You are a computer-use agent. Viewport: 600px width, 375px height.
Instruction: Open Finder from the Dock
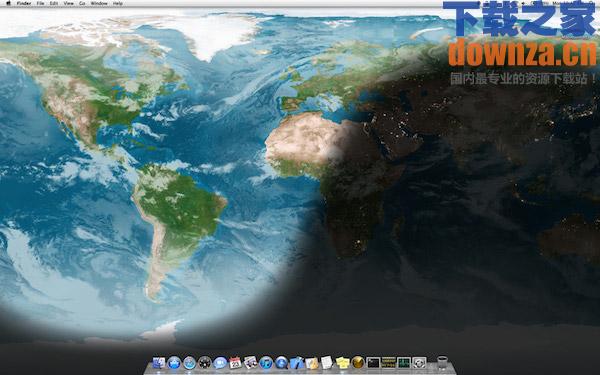[158, 362]
